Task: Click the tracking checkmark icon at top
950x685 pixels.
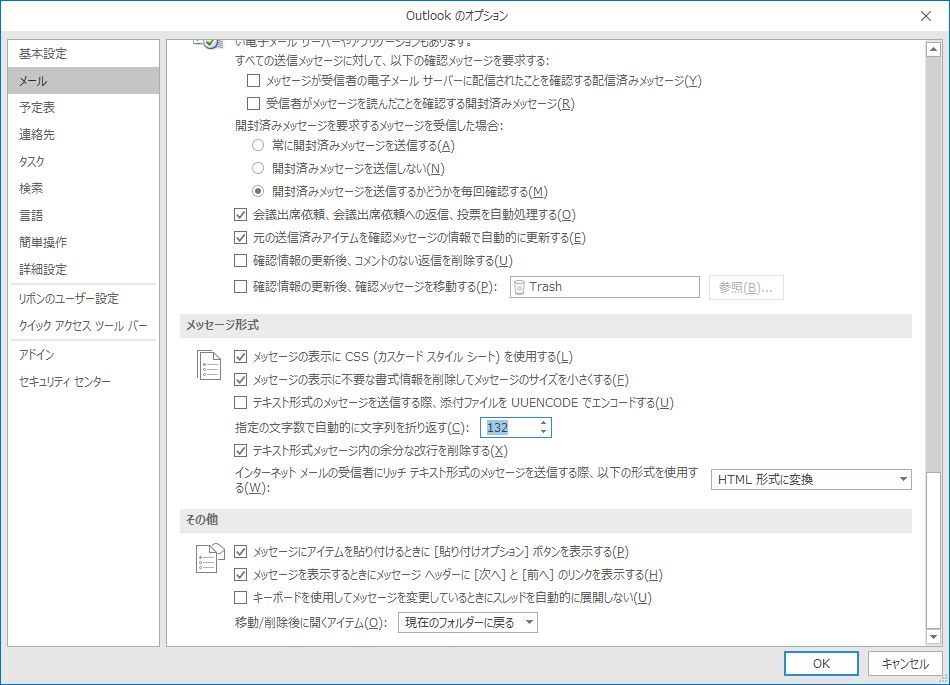Action: click(x=208, y=42)
